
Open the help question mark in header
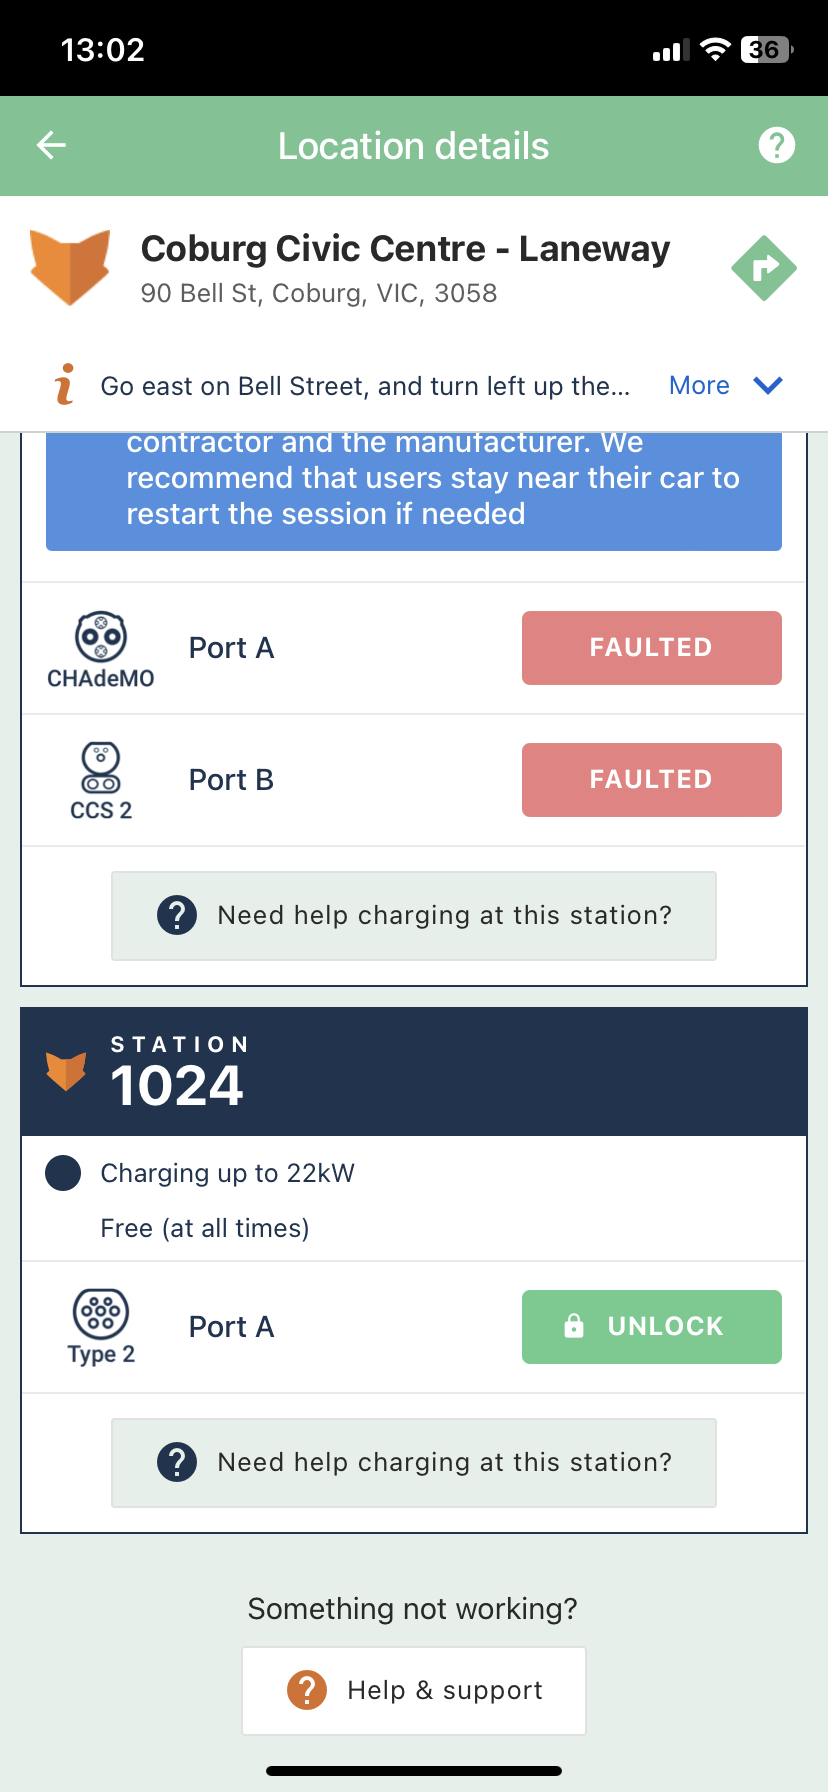(x=777, y=146)
